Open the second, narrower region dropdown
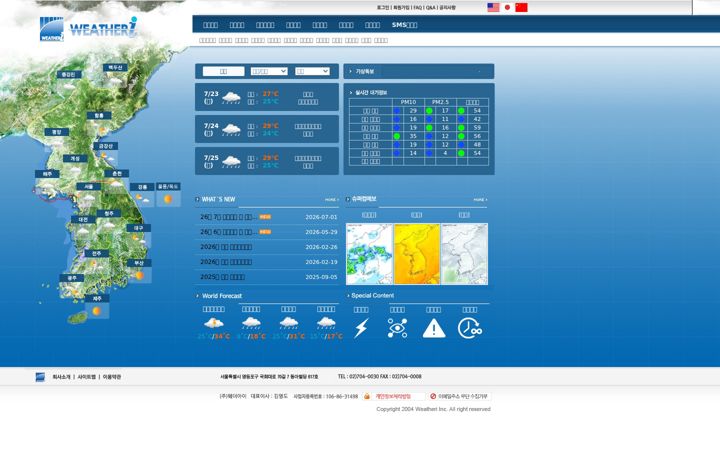Viewport: 720px width, 450px height. pos(312,71)
